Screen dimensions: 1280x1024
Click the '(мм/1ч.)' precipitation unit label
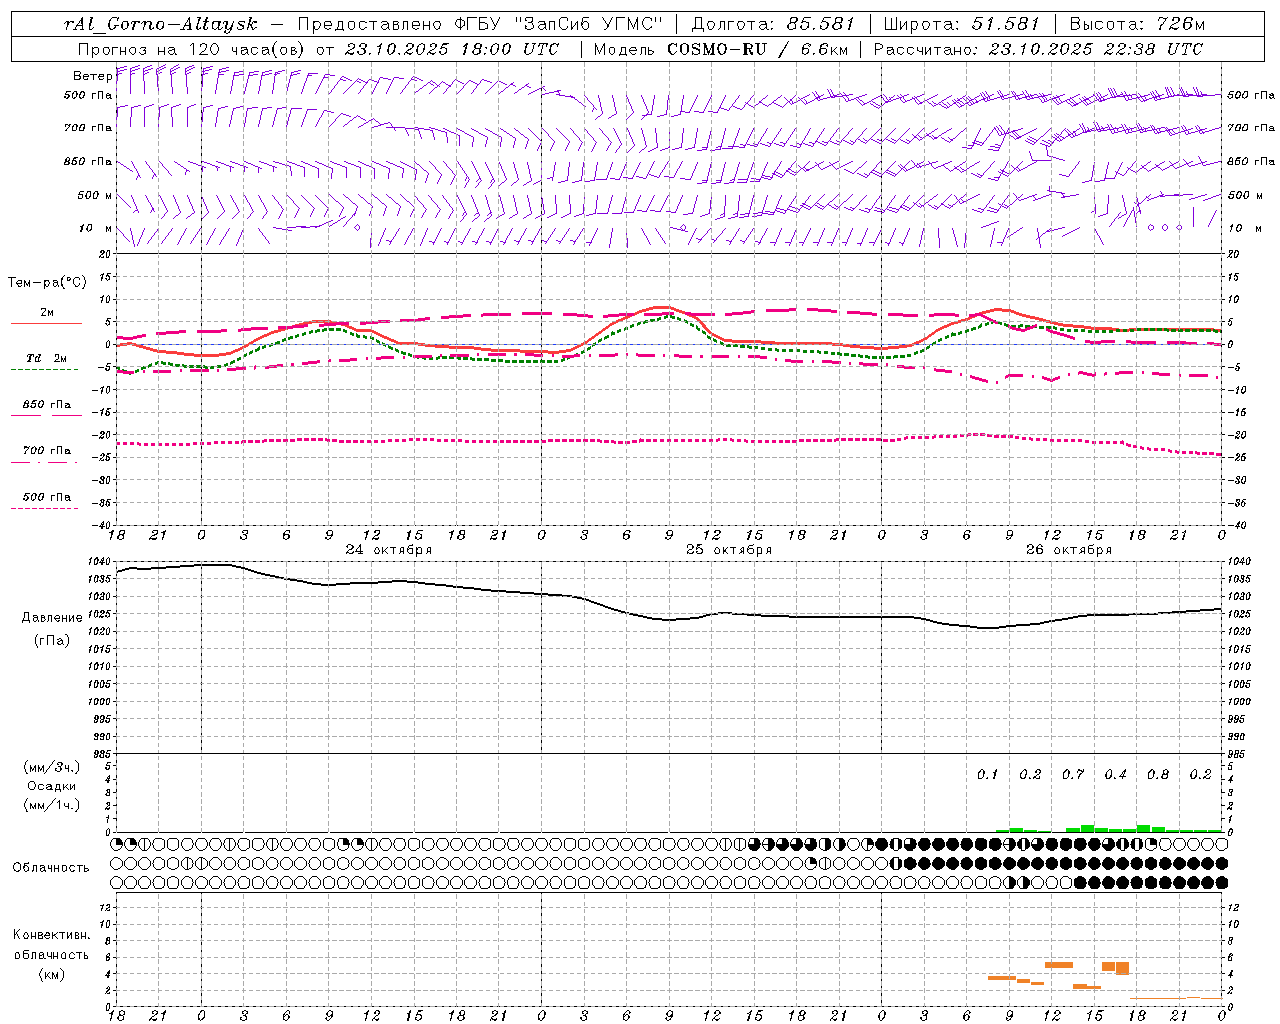pyautogui.click(x=52, y=805)
